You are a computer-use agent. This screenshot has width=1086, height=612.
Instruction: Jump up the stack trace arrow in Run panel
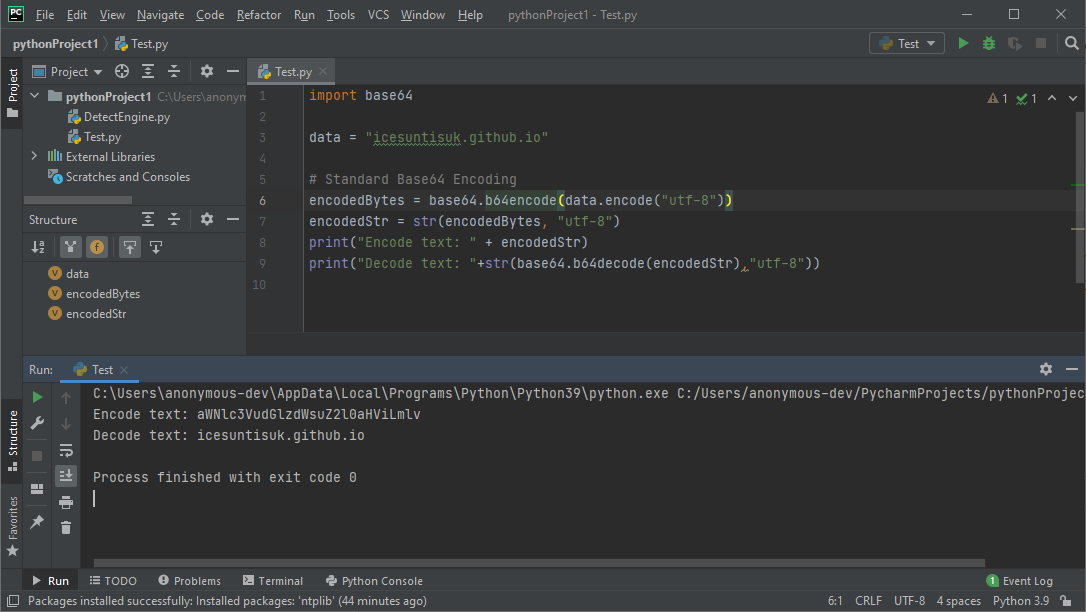pyautogui.click(x=66, y=398)
